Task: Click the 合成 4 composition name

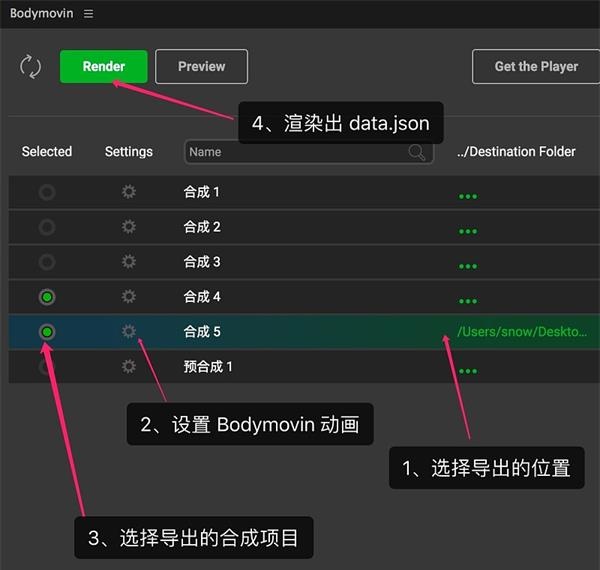Action: [202, 297]
